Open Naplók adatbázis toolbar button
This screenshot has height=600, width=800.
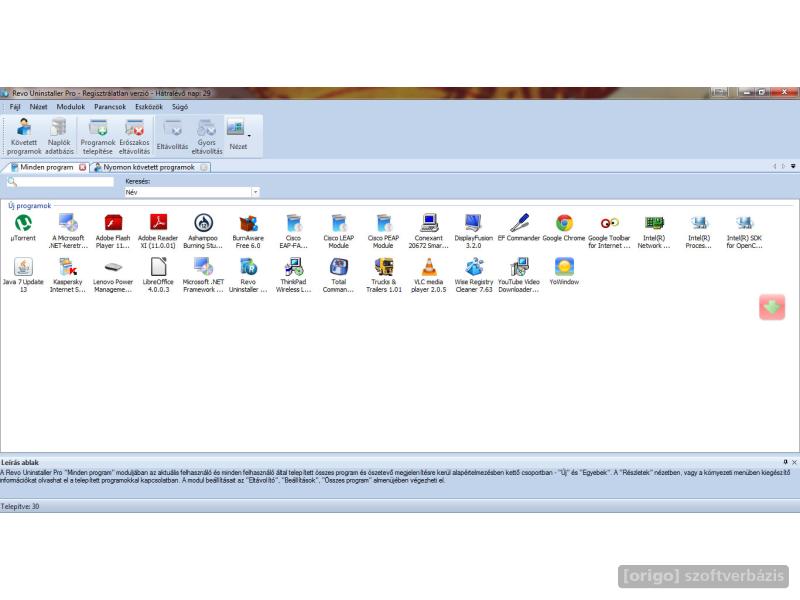point(59,136)
